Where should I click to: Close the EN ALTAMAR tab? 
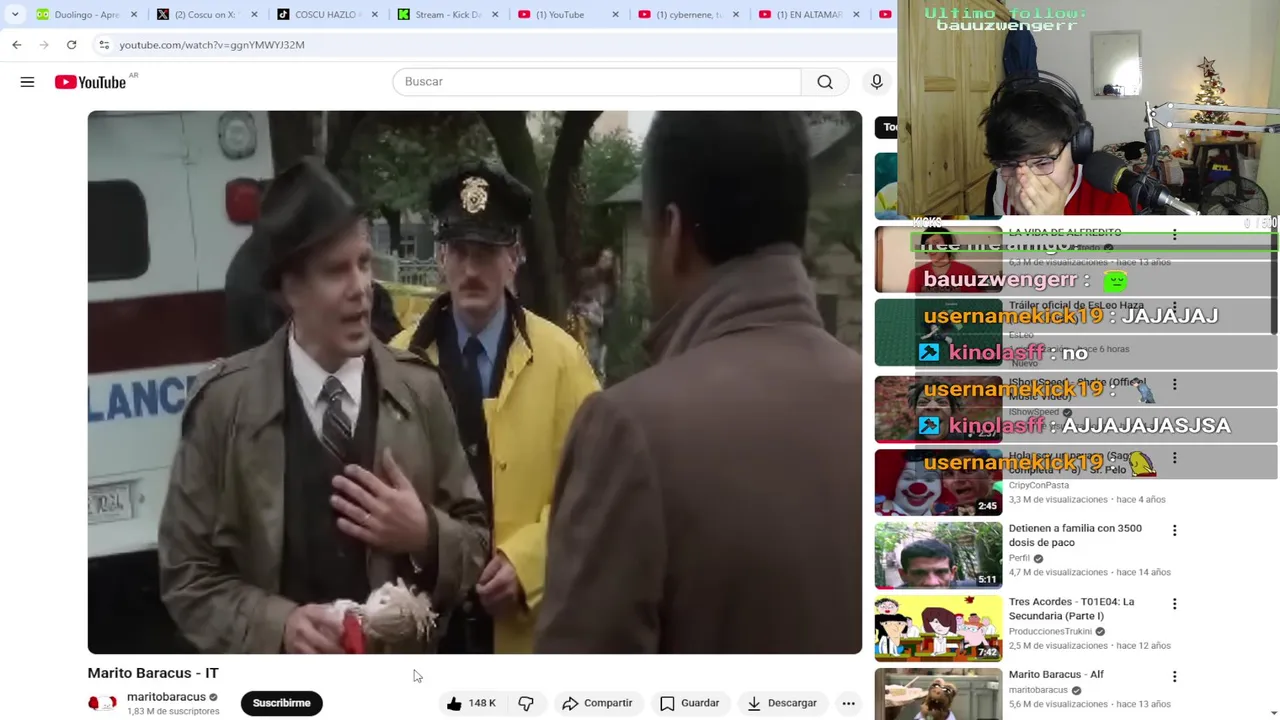(x=856, y=15)
